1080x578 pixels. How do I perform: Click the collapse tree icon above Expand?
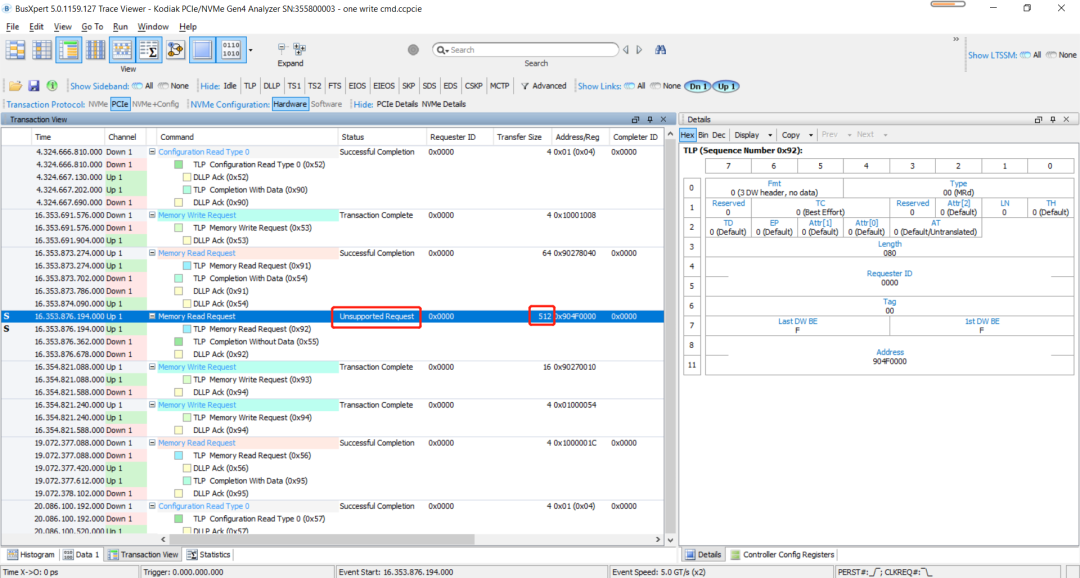point(284,48)
